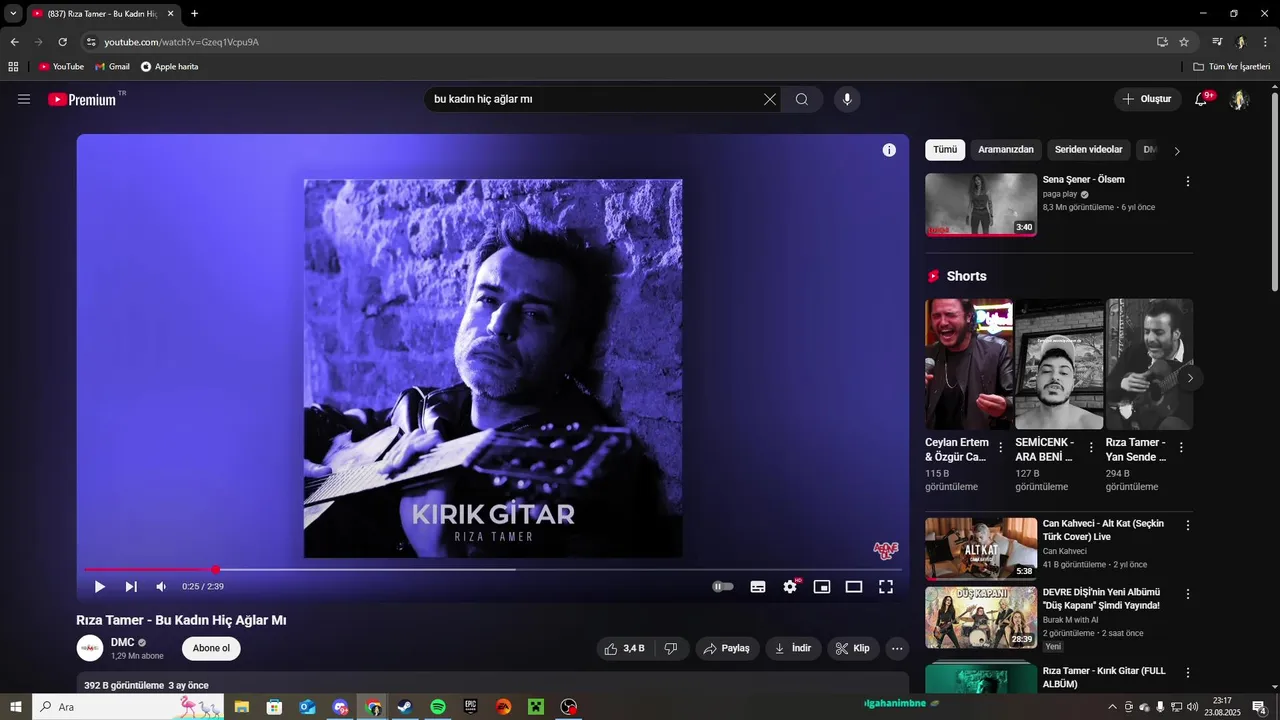
Task: Clear the search query with X
Action: click(x=769, y=99)
